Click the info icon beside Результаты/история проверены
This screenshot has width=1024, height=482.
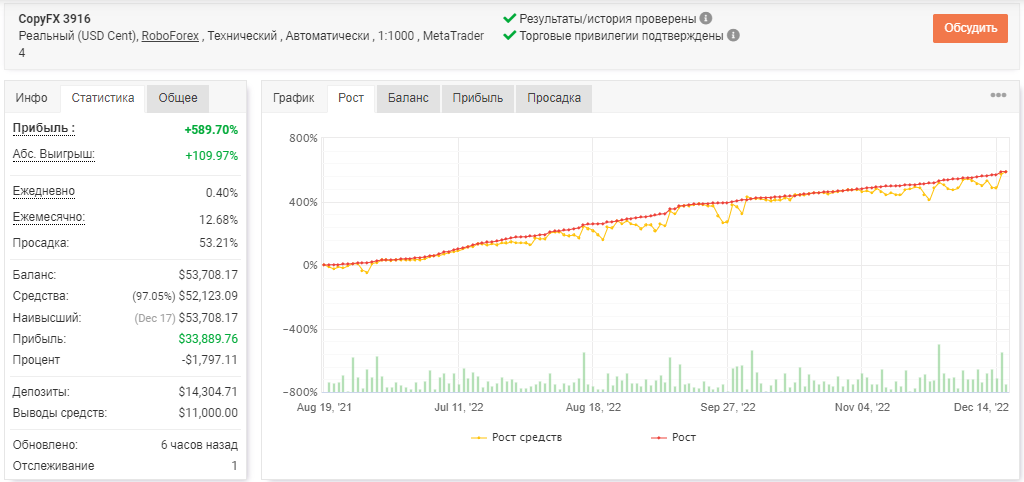point(706,18)
